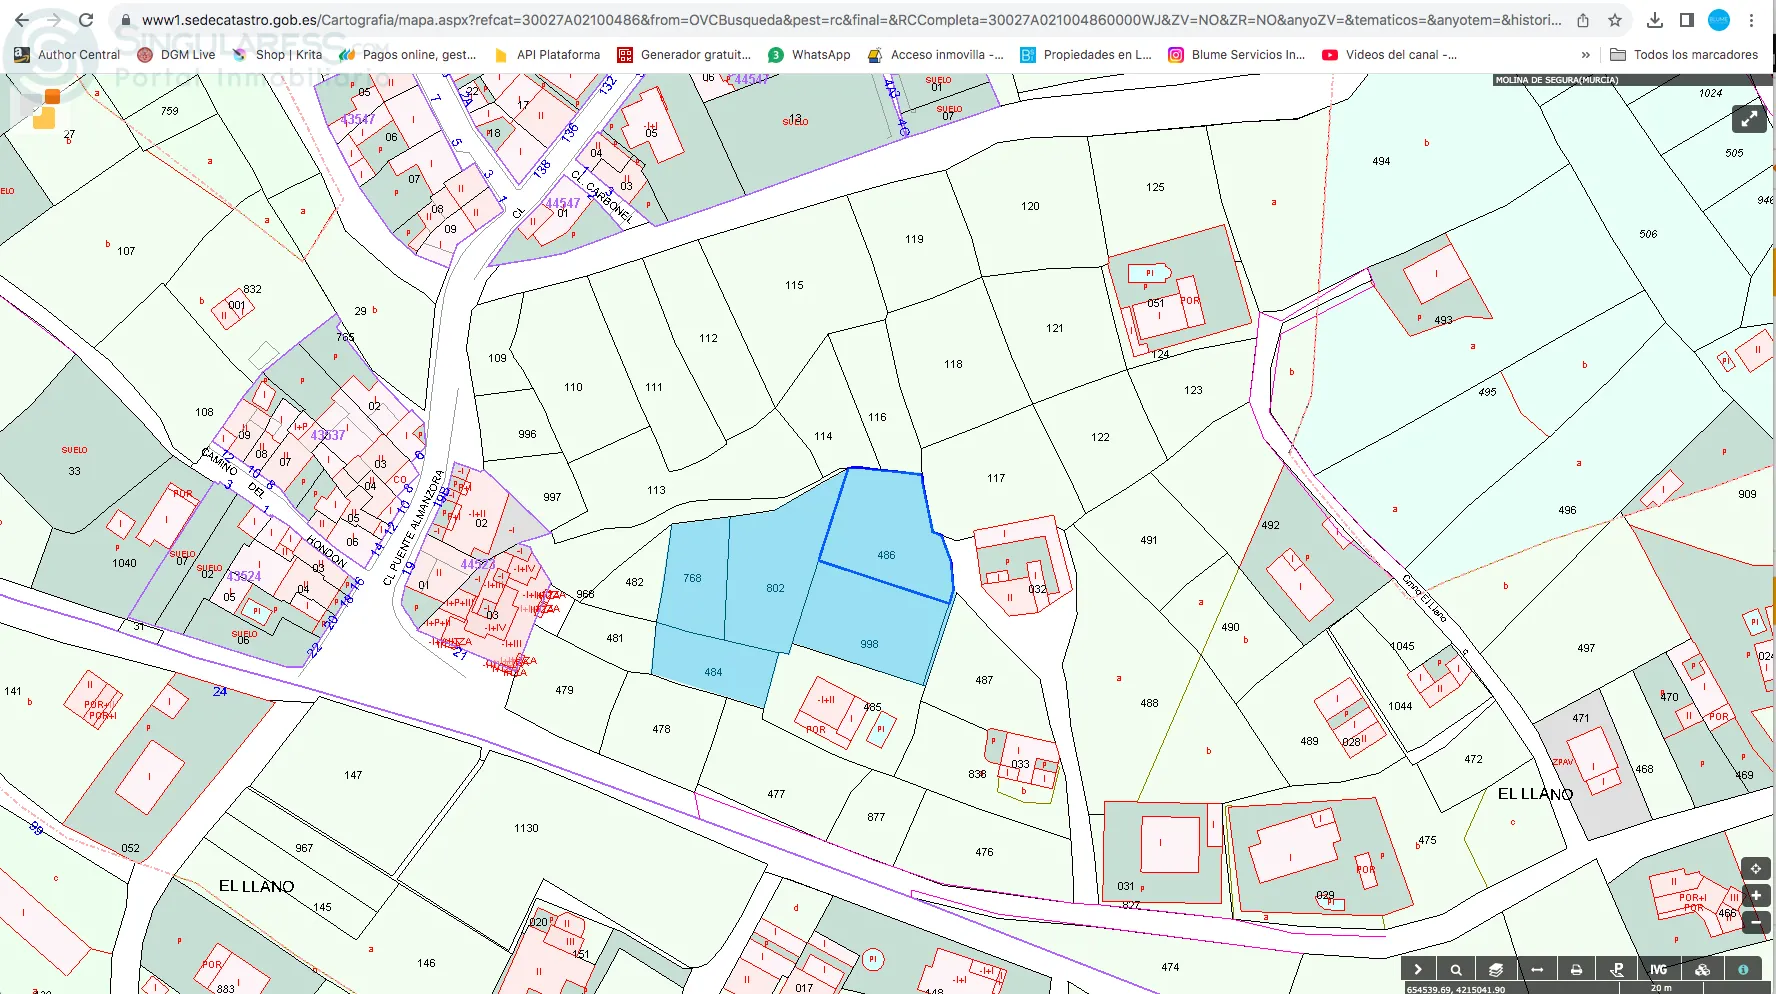Click parcel number 1130 on map

[526, 828]
